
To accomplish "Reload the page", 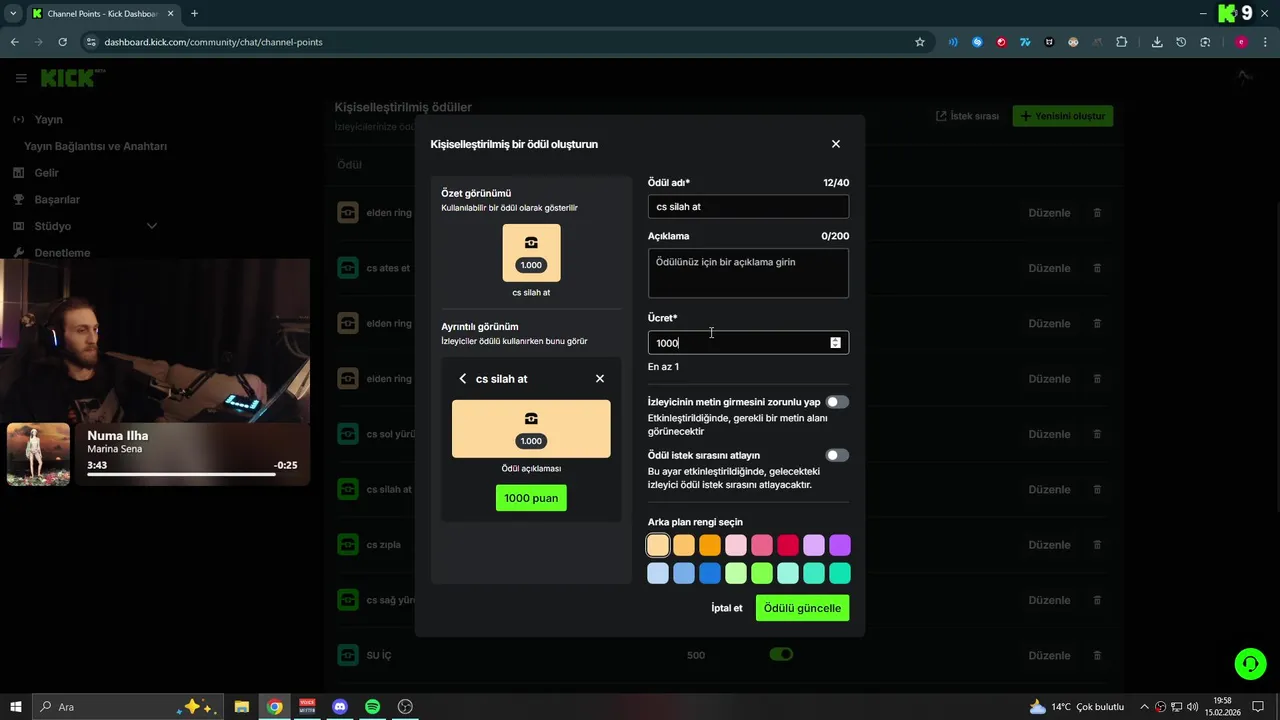I will click(x=62, y=42).
